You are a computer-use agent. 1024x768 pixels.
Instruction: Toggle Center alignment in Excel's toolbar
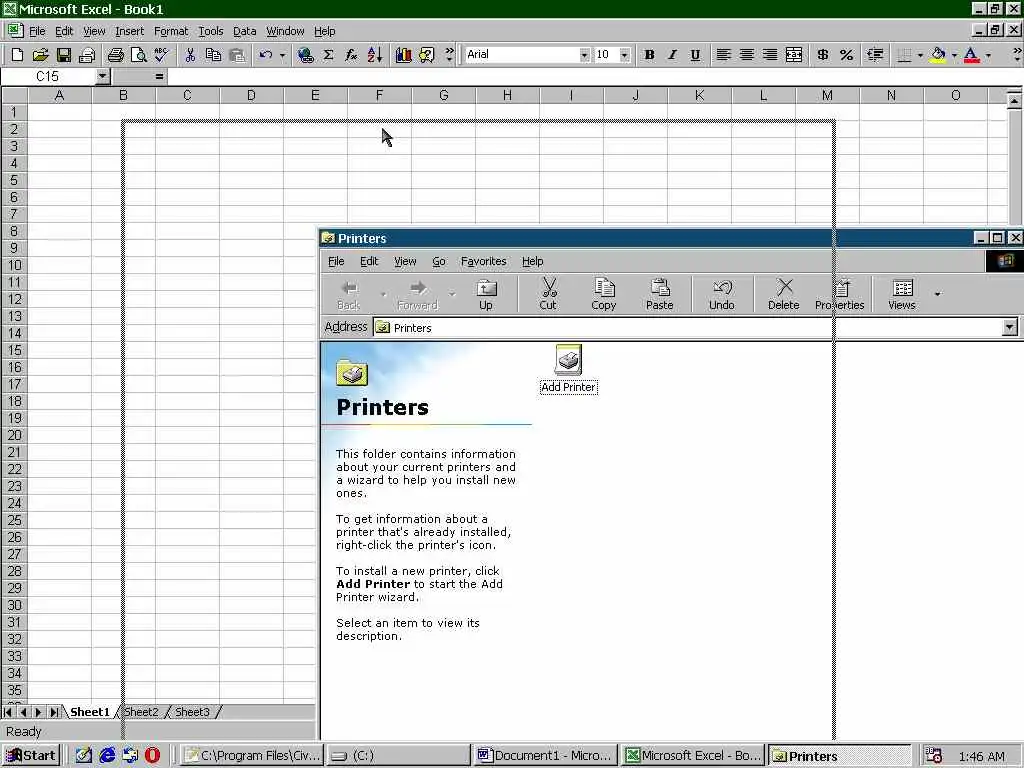pyautogui.click(x=747, y=55)
